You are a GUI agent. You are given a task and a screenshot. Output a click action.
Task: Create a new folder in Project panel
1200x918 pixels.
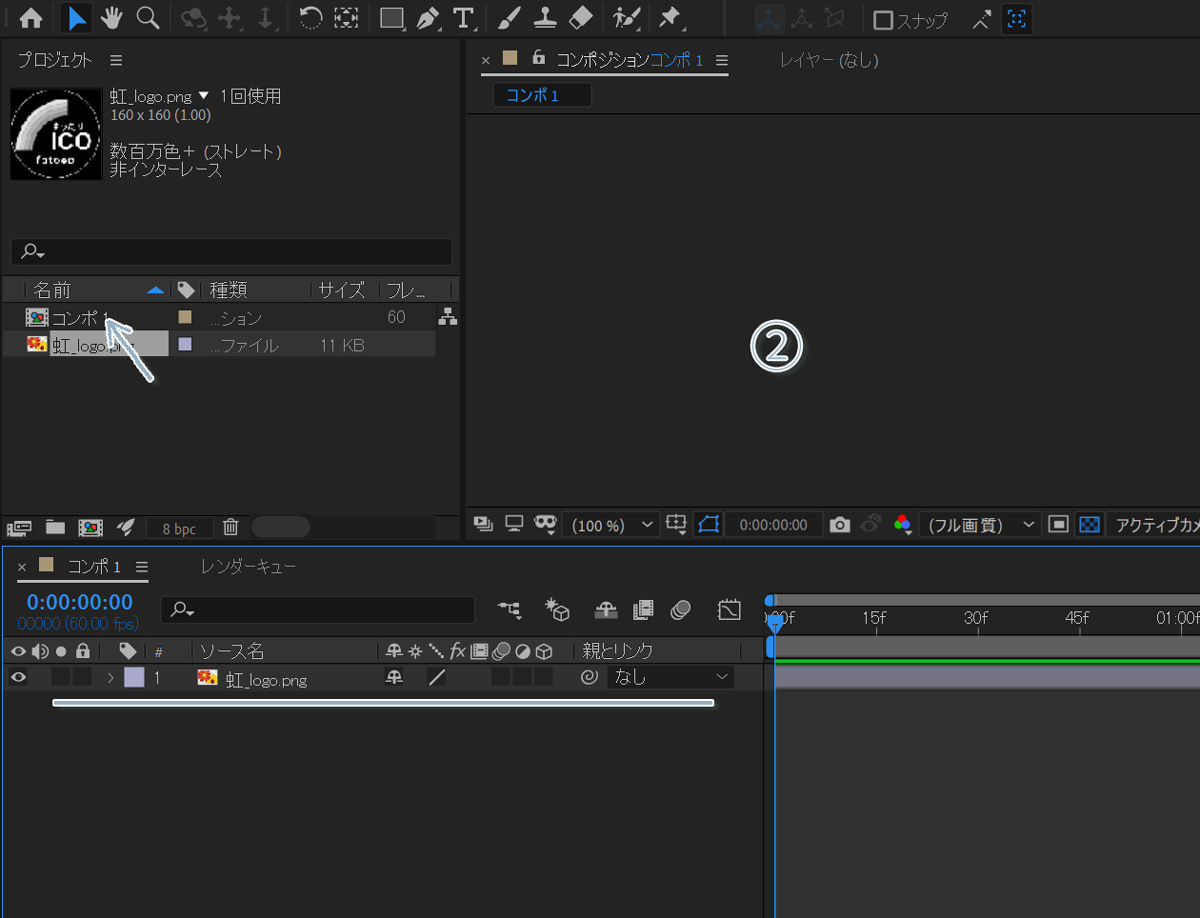tap(54, 527)
